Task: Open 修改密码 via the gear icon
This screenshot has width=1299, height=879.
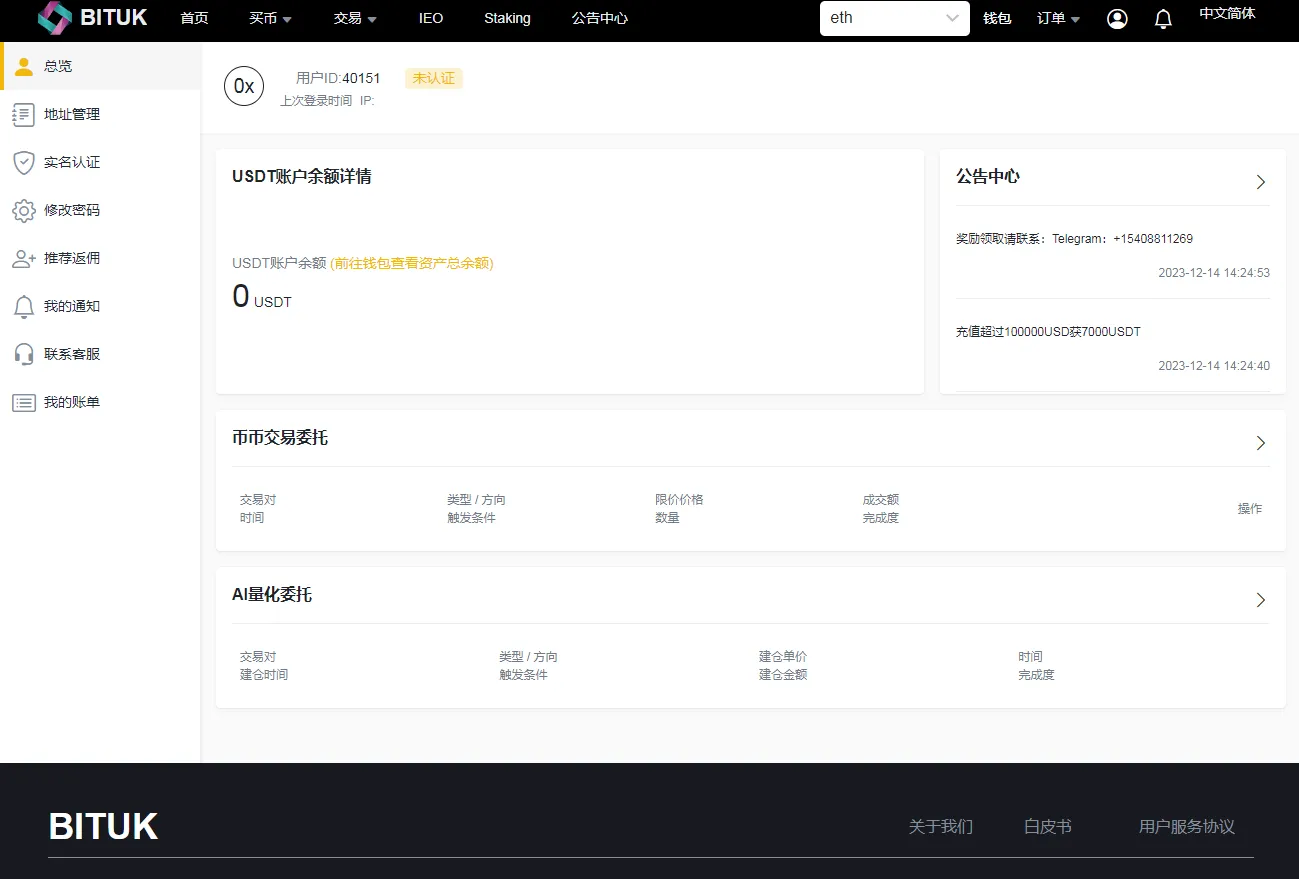Action: click(23, 210)
